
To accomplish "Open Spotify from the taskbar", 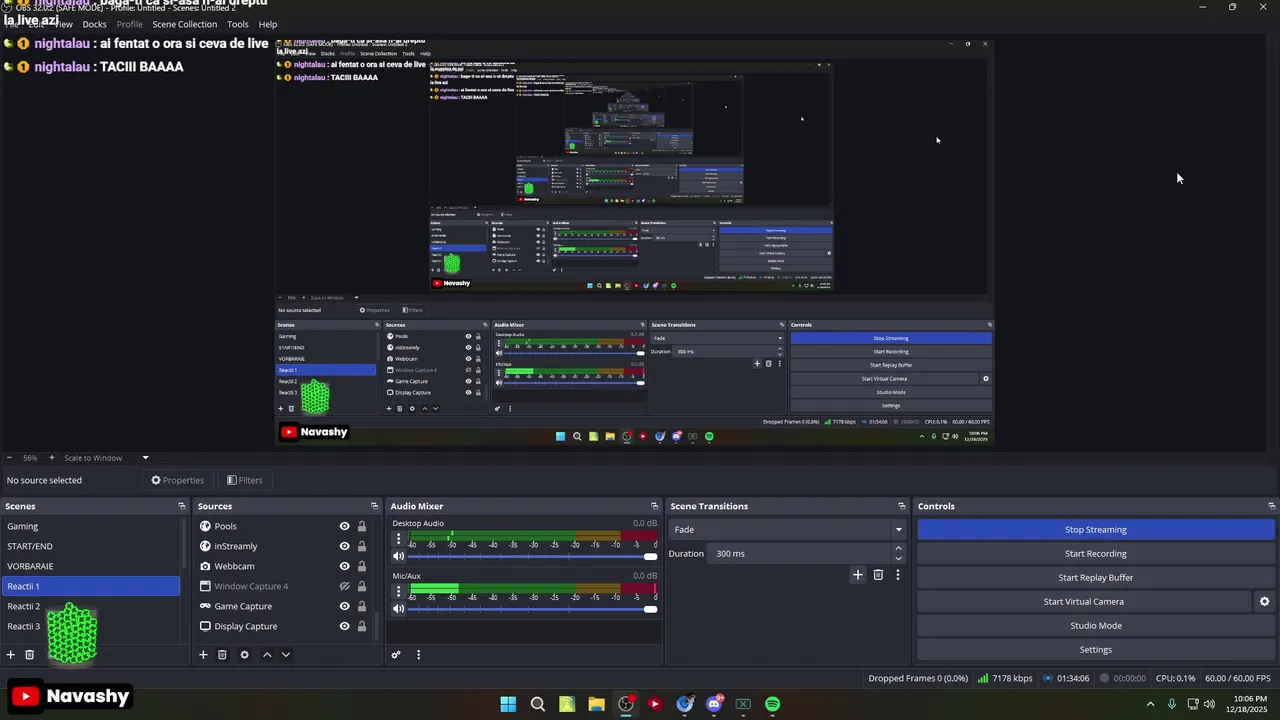I will [772, 704].
